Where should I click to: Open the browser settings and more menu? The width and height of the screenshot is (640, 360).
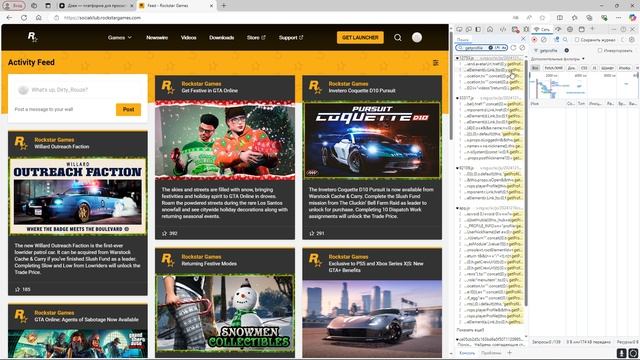[x=618, y=18]
